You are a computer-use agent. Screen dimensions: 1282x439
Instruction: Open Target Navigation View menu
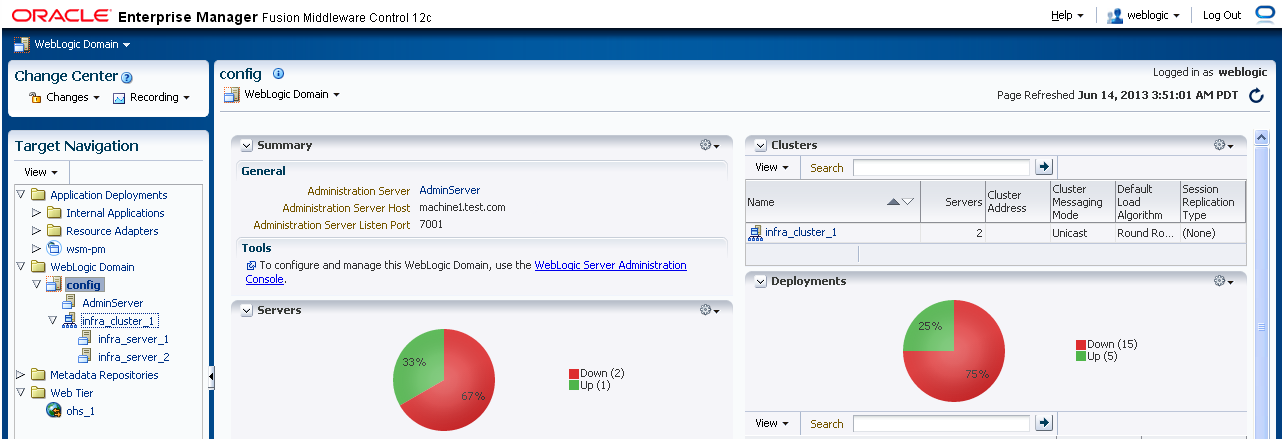tap(42, 172)
